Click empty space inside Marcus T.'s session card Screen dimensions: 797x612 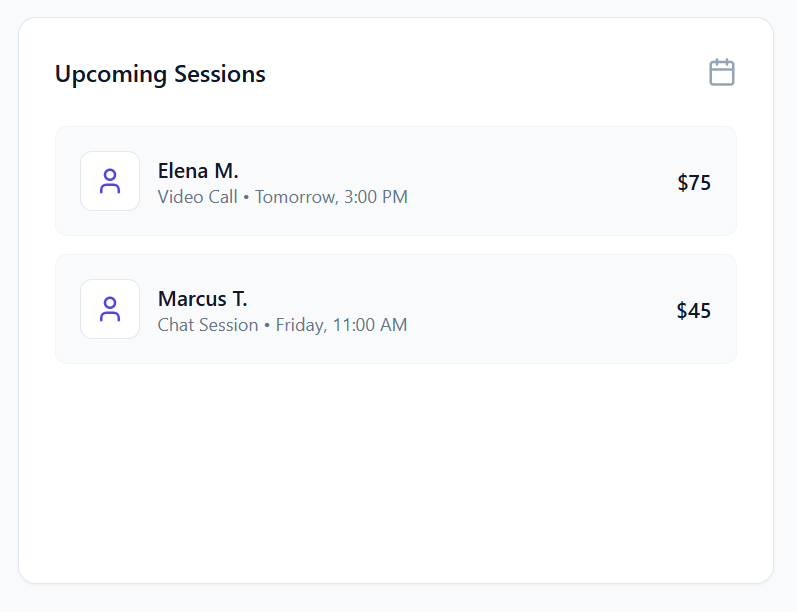(540, 310)
